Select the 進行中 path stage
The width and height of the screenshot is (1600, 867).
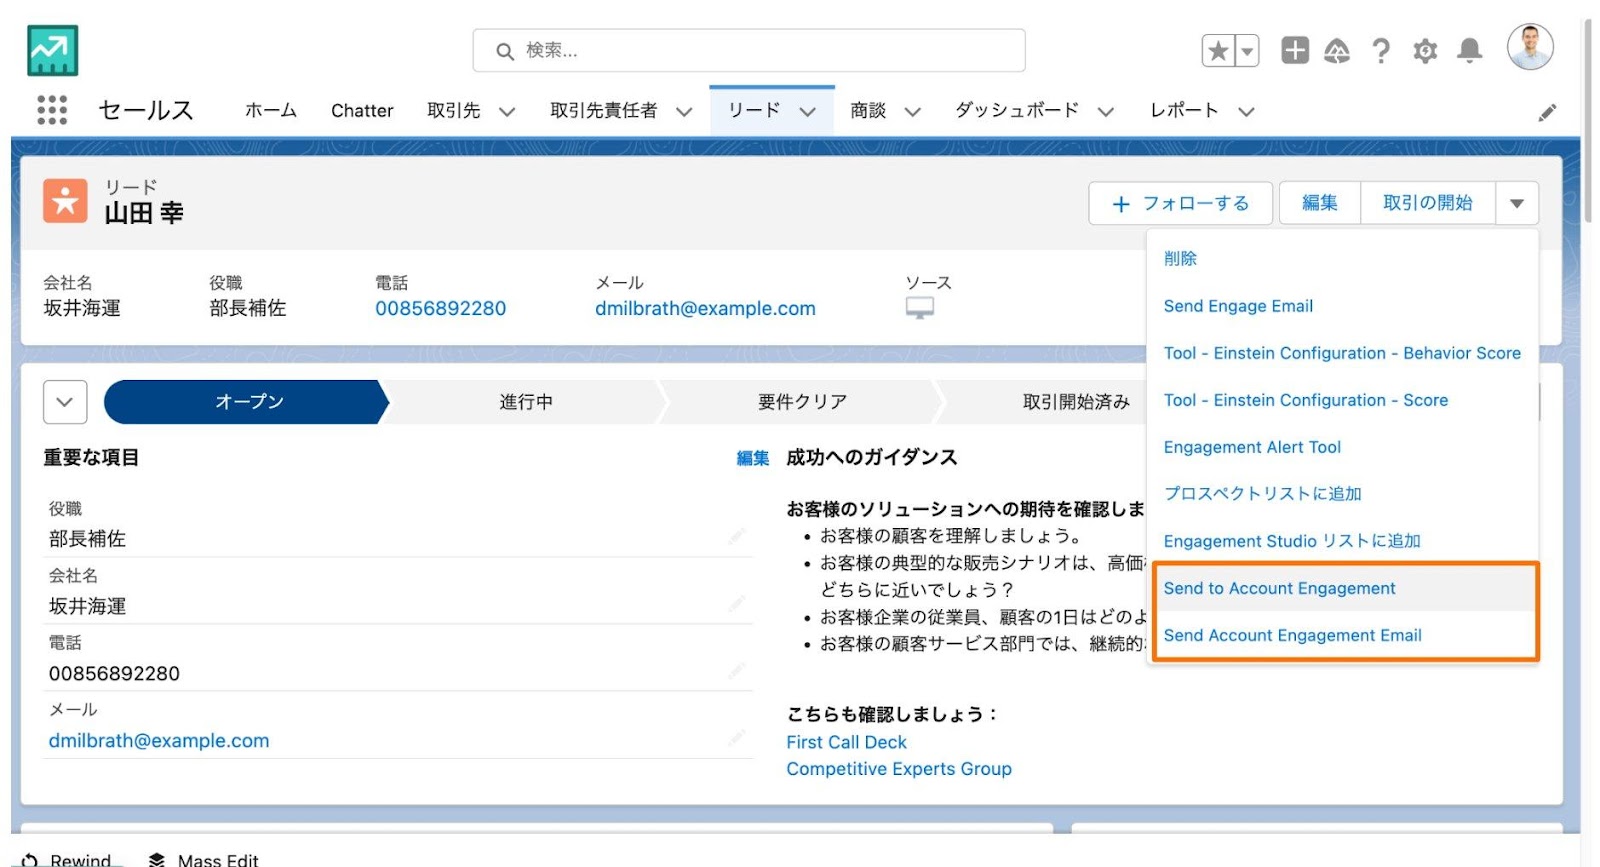tap(526, 402)
